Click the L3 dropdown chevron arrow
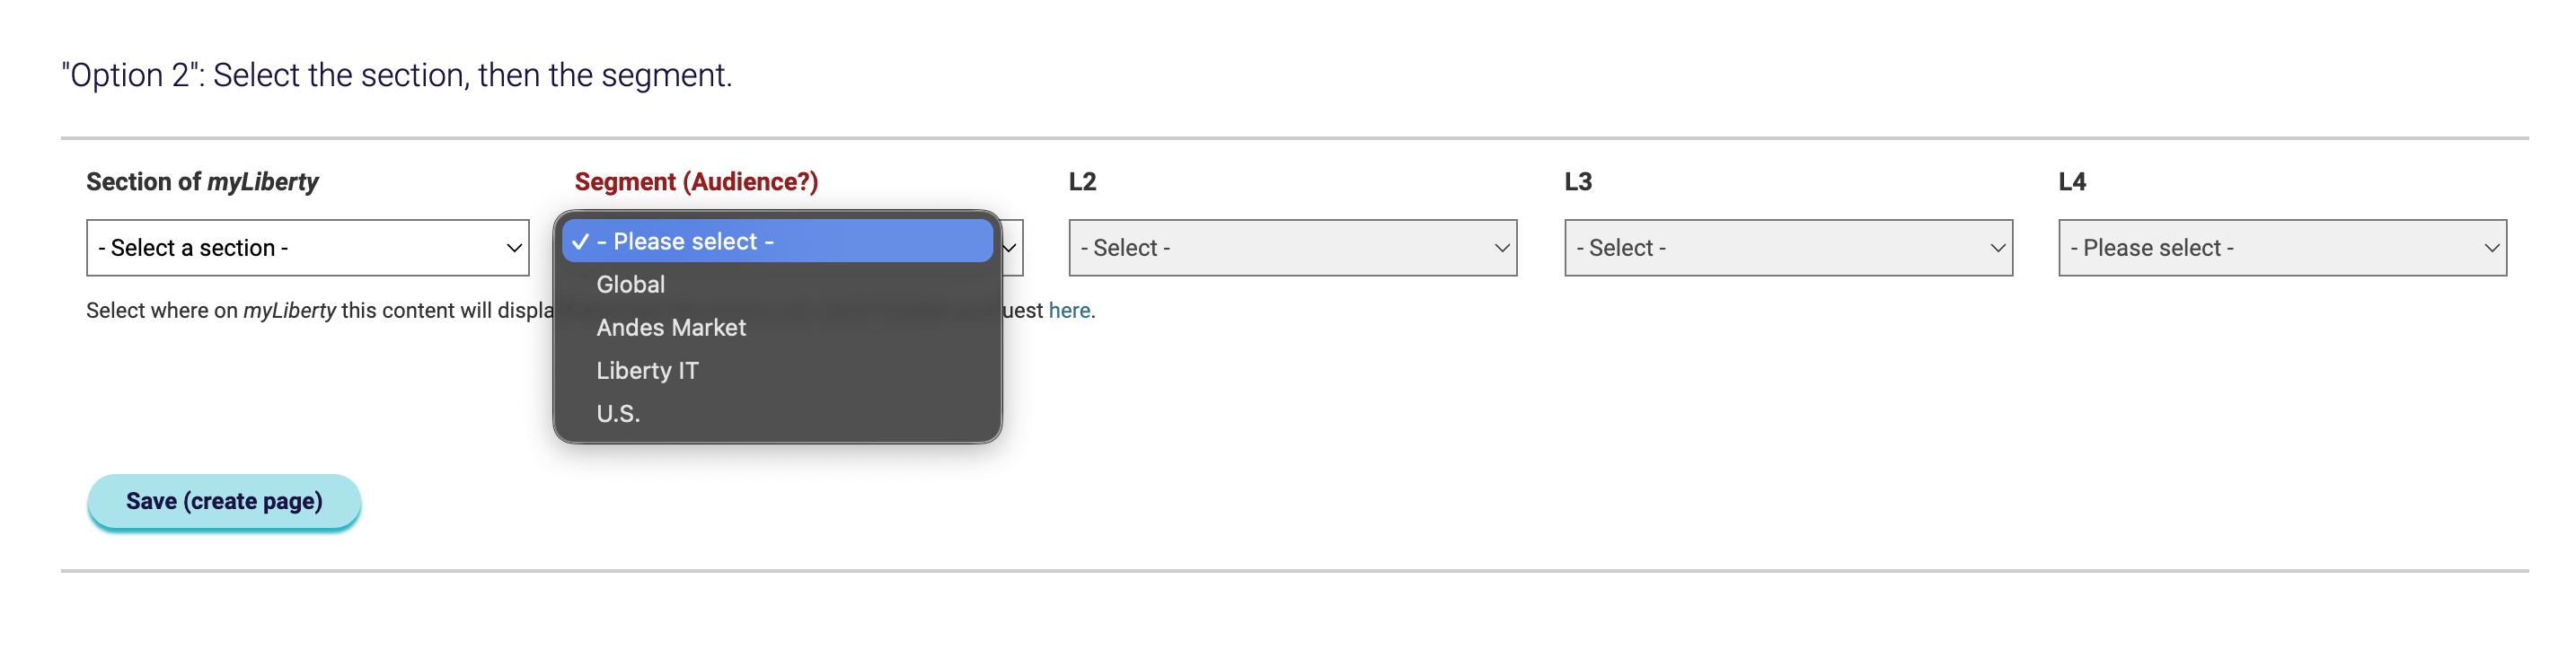 click(x=1997, y=248)
